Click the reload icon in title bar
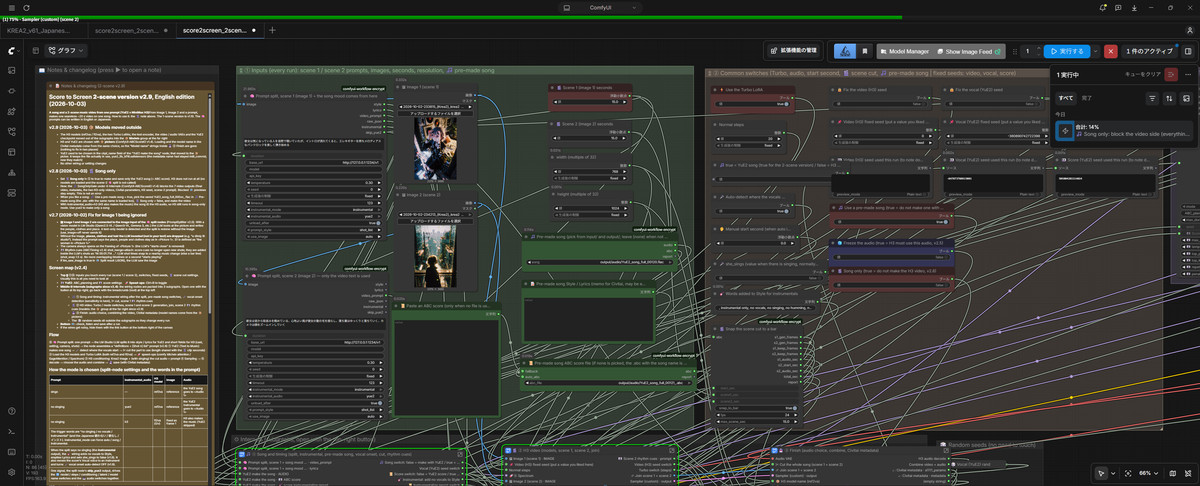 [26, 7]
